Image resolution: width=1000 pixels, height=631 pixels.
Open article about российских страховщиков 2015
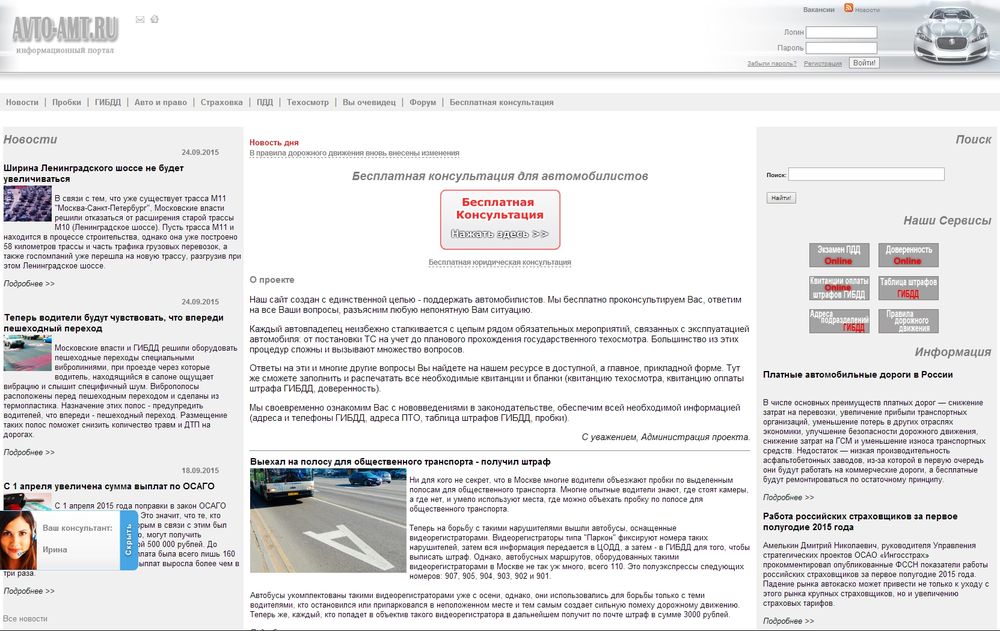click(x=860, y=521)
